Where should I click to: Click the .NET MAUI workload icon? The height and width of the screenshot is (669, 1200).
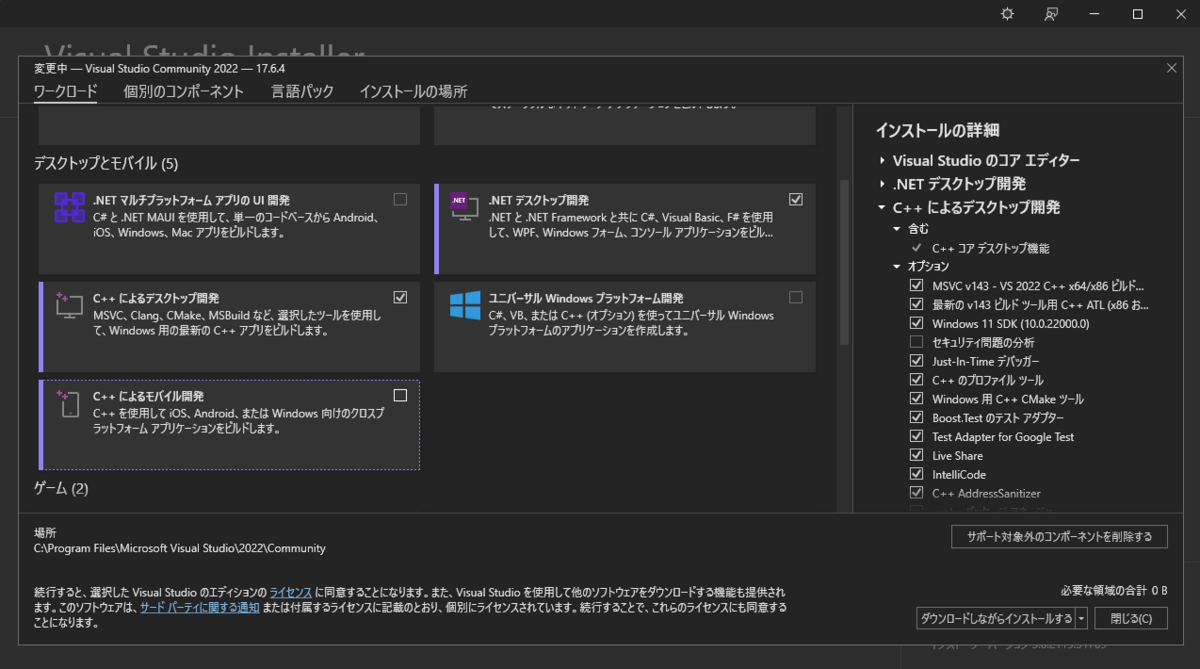pyautogui.click(x=70, y=207)
